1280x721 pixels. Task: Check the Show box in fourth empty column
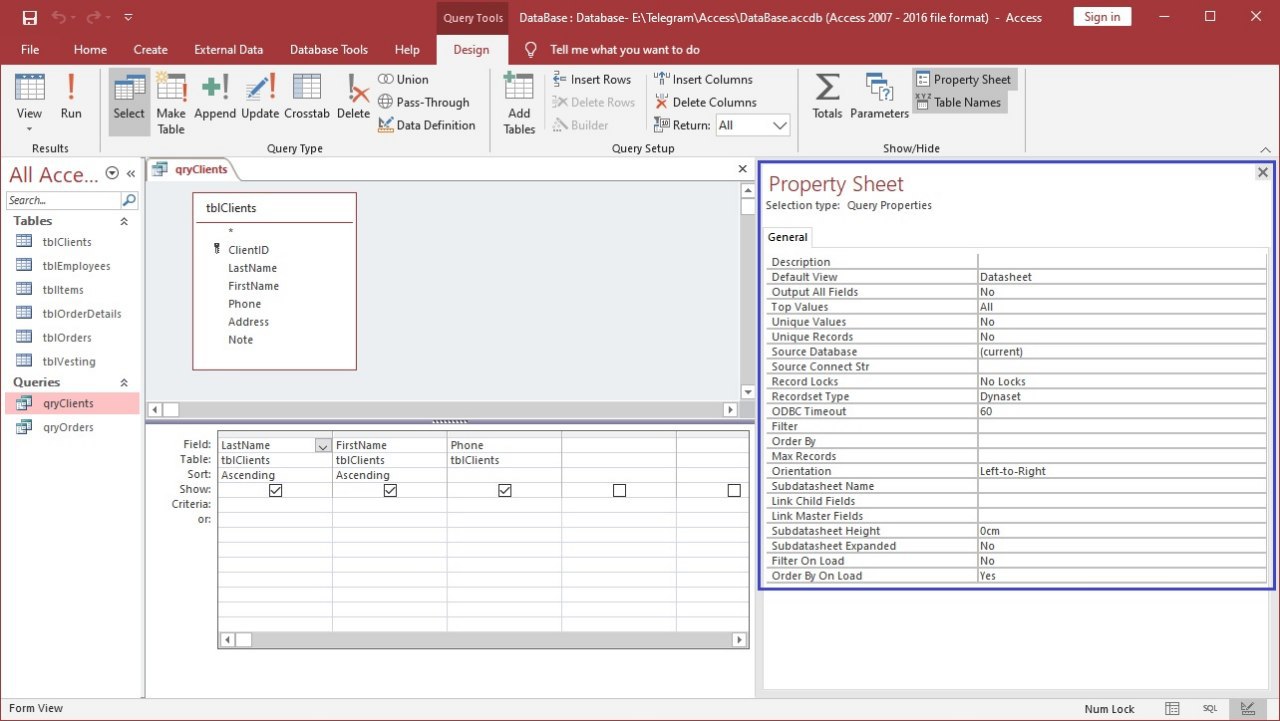coord(619,490)
